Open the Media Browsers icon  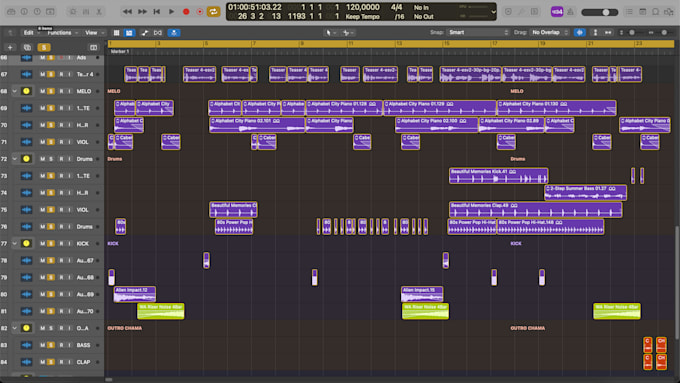pyautogui.click(x=669, y=12)
